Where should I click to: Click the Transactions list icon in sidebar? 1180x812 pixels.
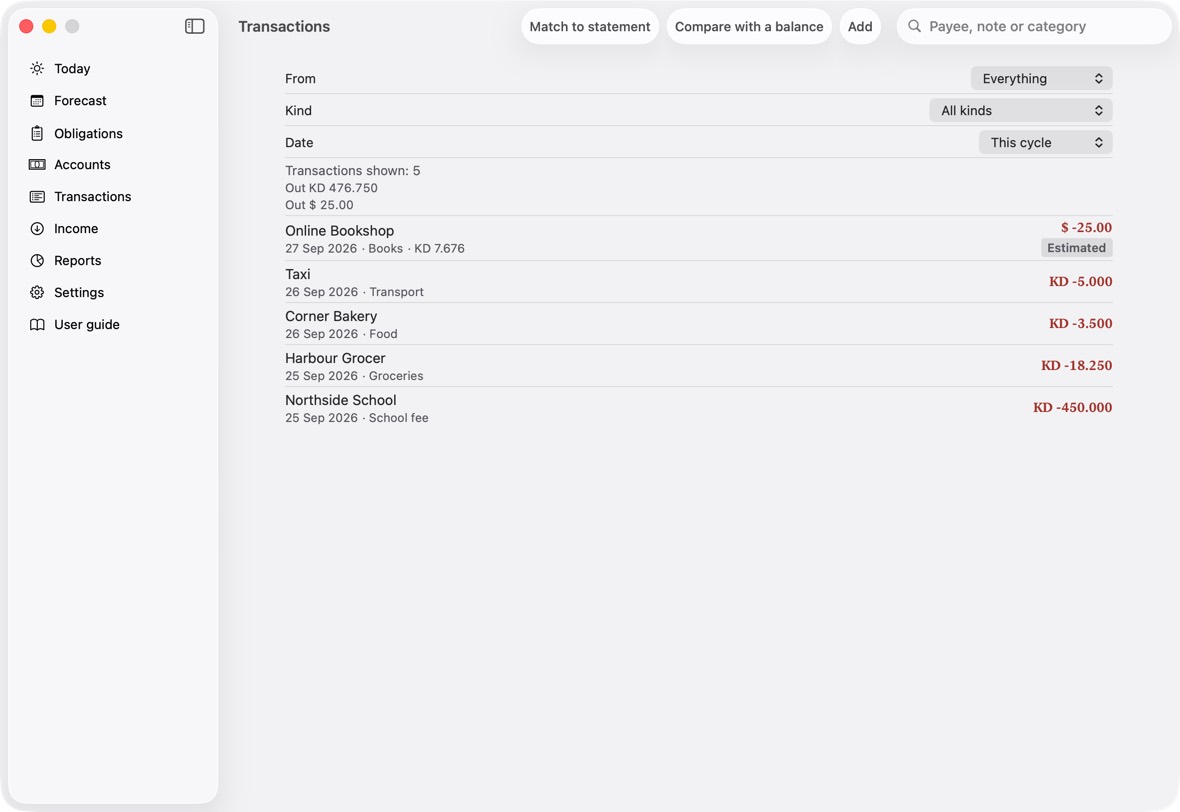tap(37, 196)
